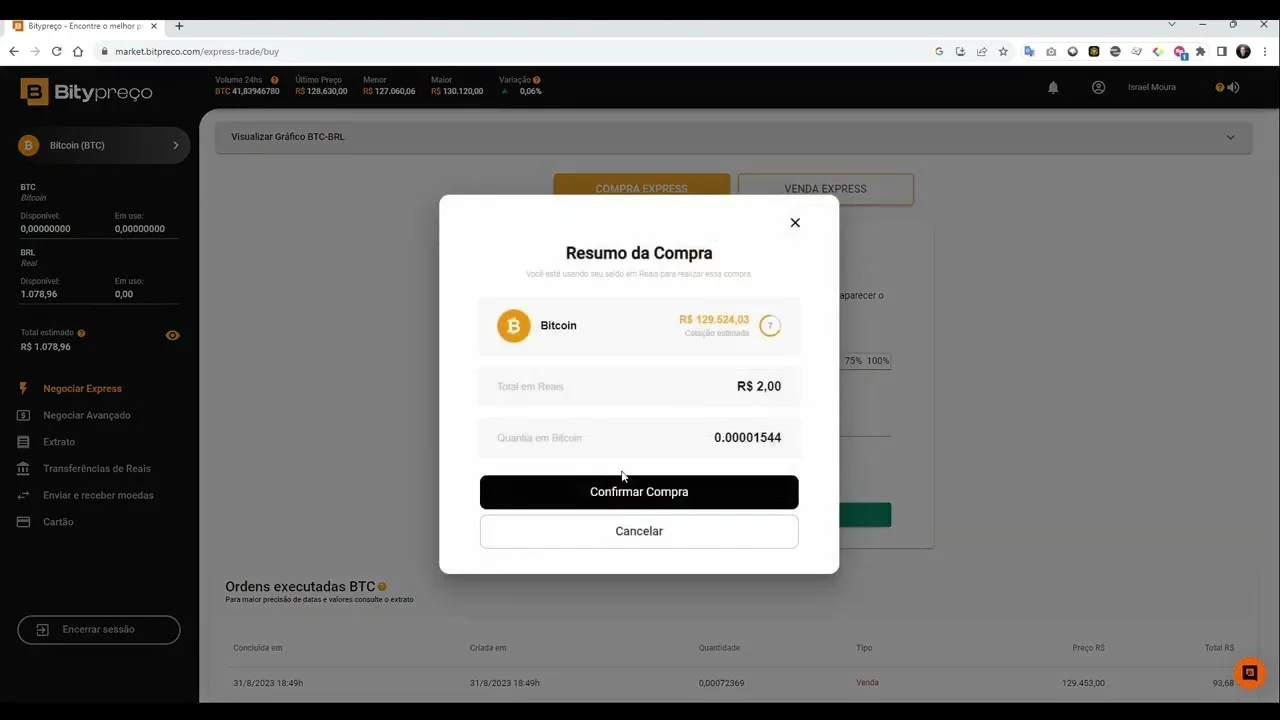Open the notifications bell
Screen dimensions: 1280x720
(x=1053, y=88)
